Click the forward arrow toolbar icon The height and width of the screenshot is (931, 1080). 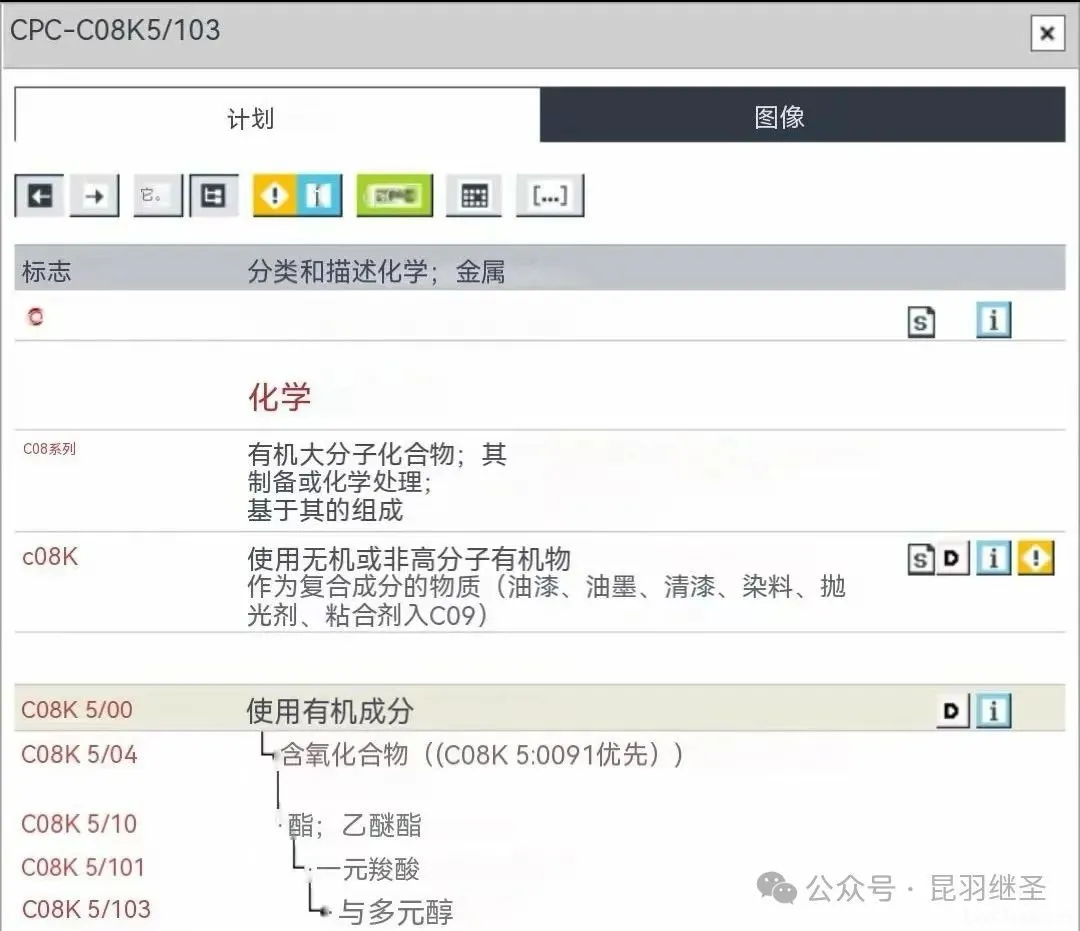click(x=94, y=196)
